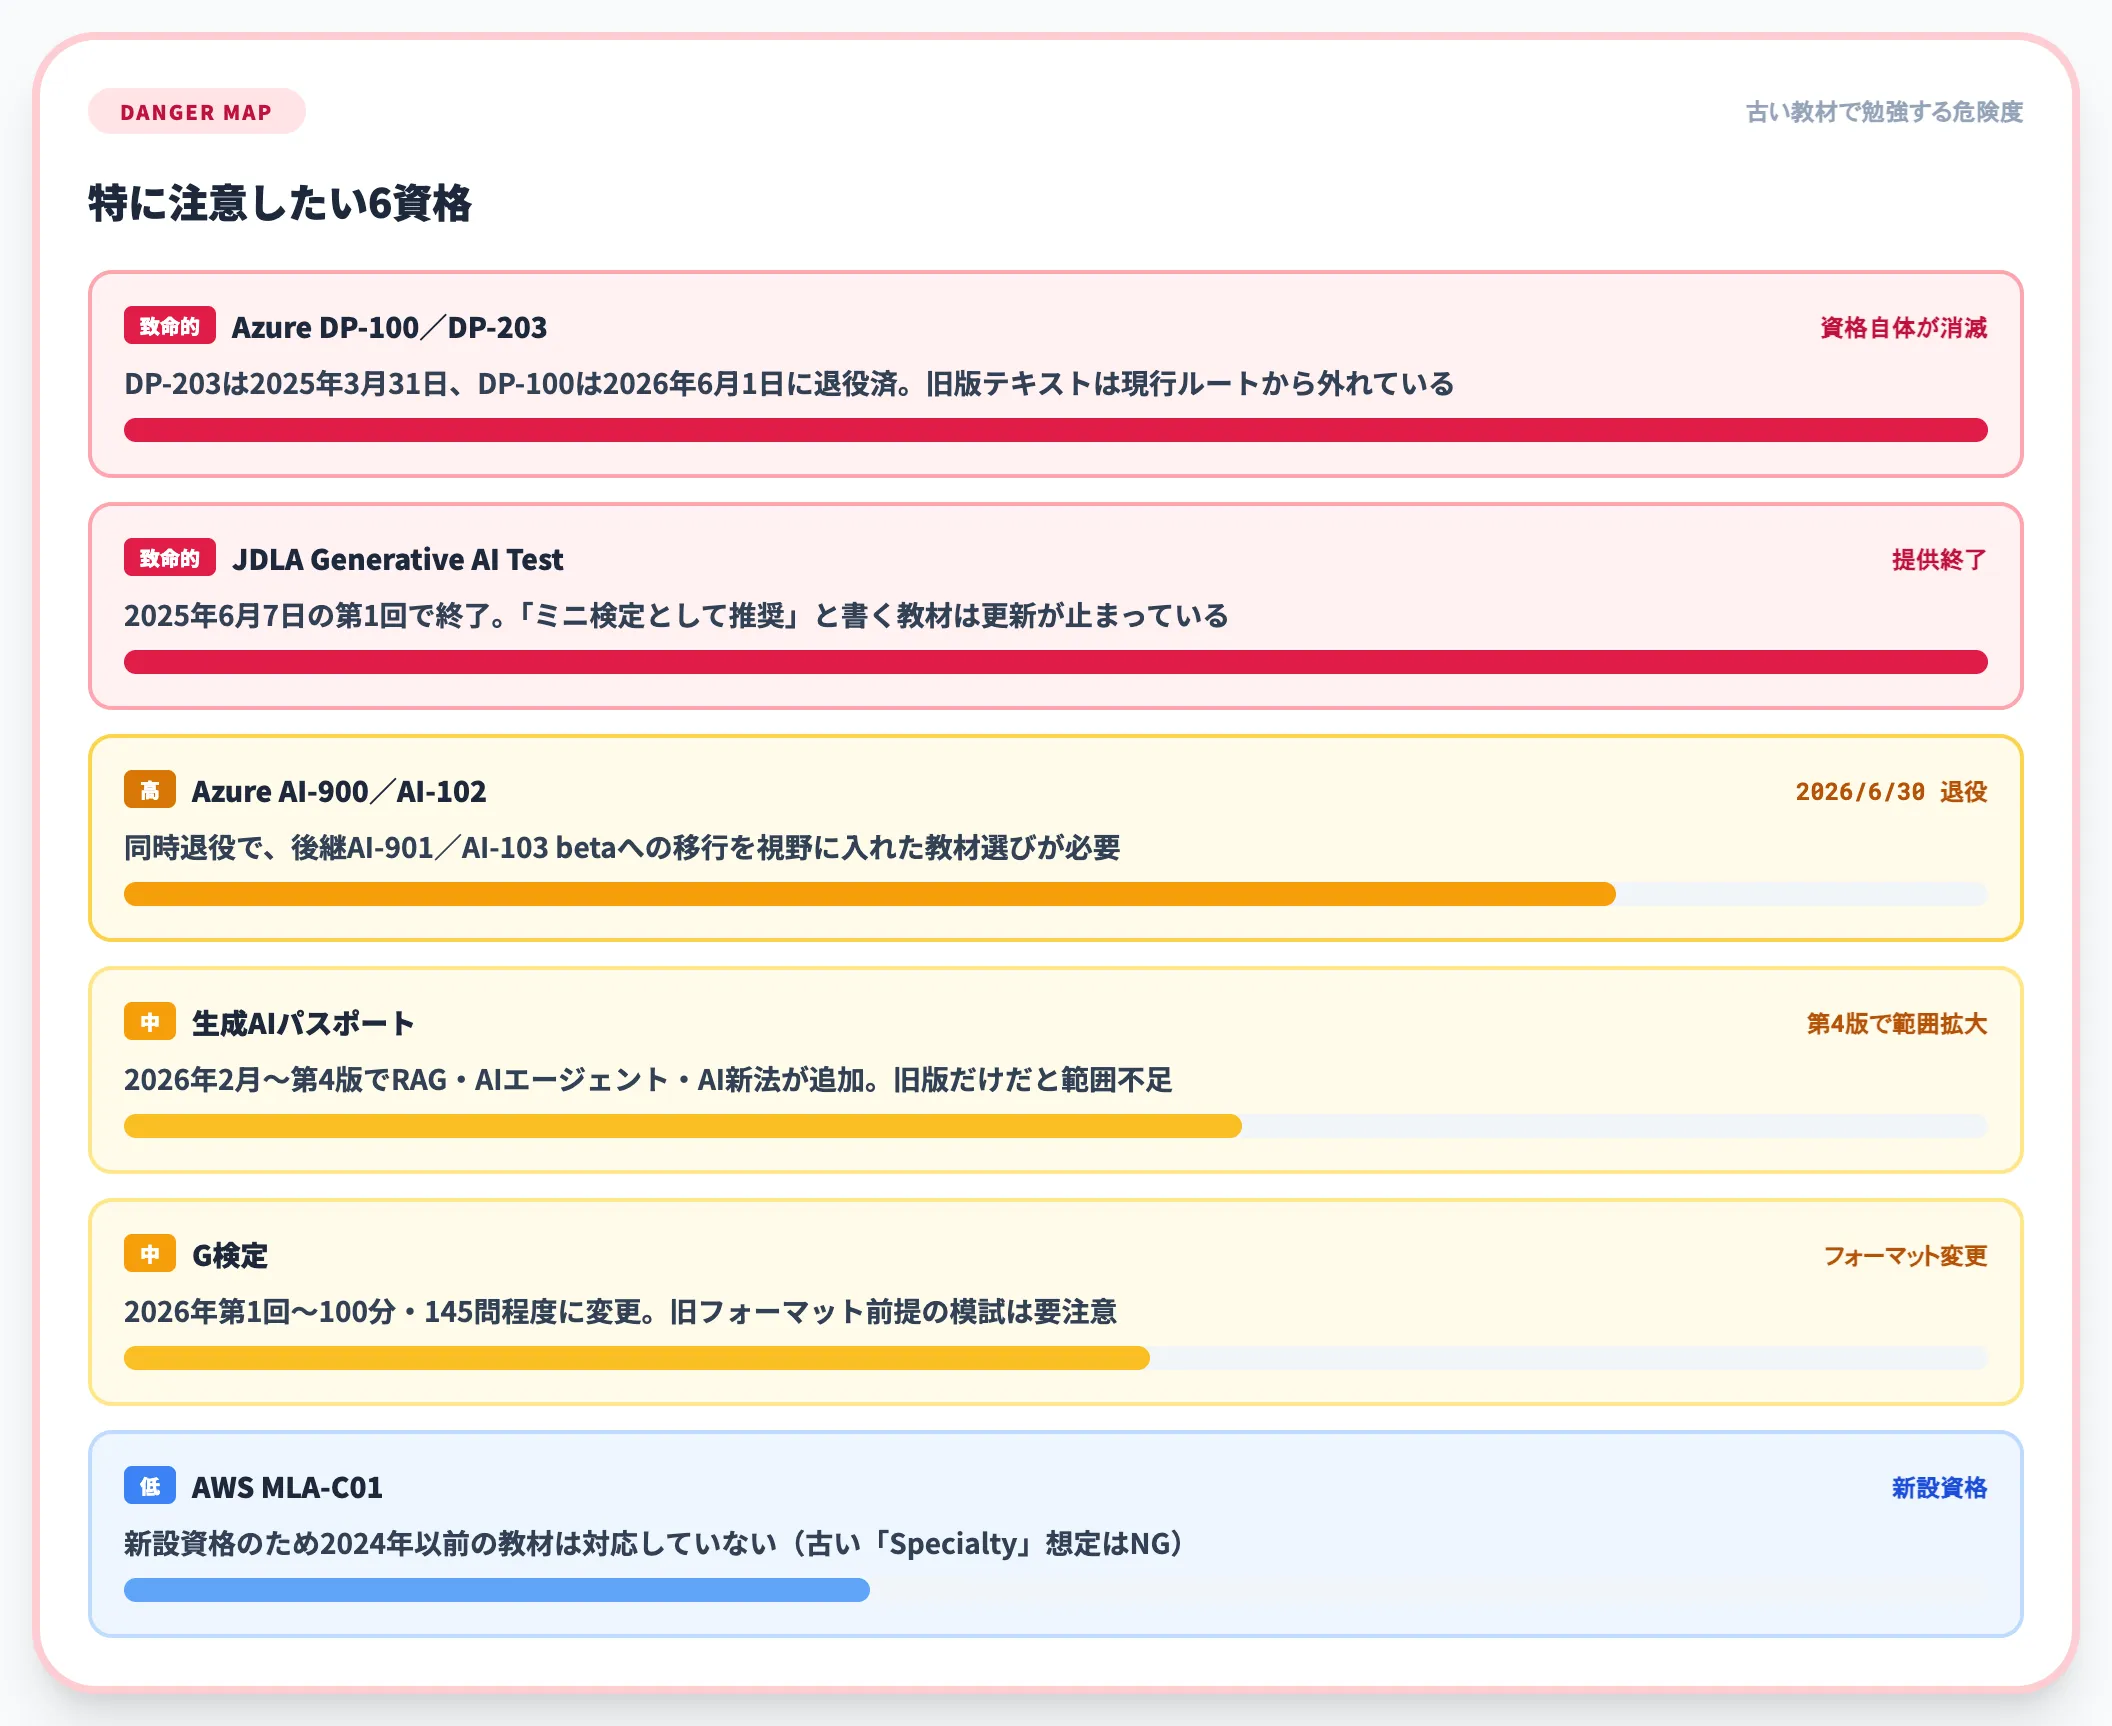Click the caption 古い教材で勉強する危険度
This screenshot has width=2112, height=1726.
point(1884,112)
